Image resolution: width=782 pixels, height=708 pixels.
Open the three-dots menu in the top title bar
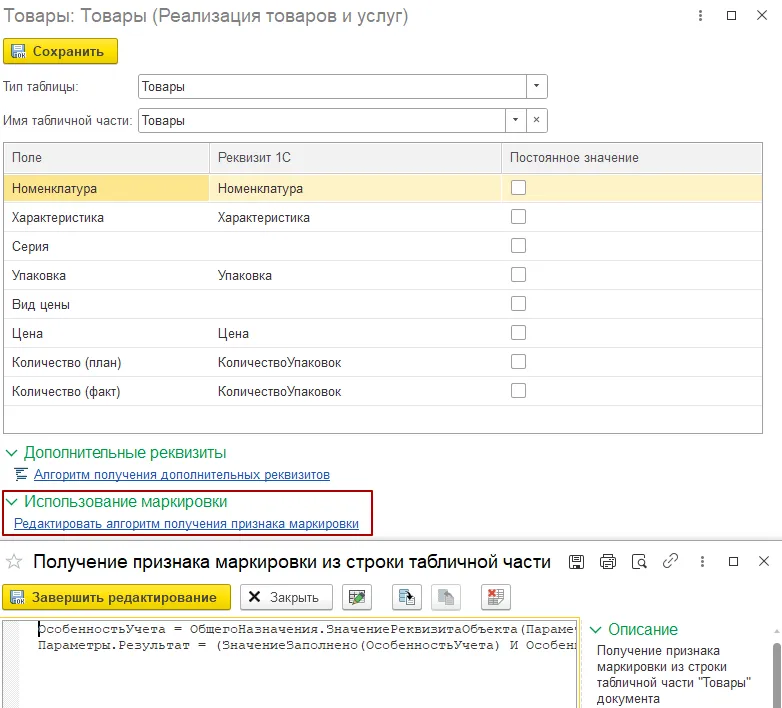(x=699, y=17)
